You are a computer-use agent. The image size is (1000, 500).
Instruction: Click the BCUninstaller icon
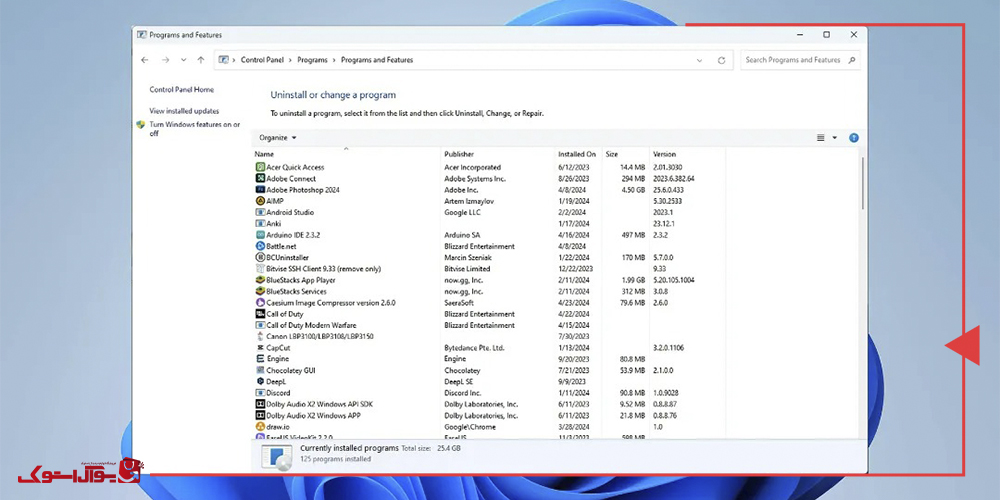point(260,258)
